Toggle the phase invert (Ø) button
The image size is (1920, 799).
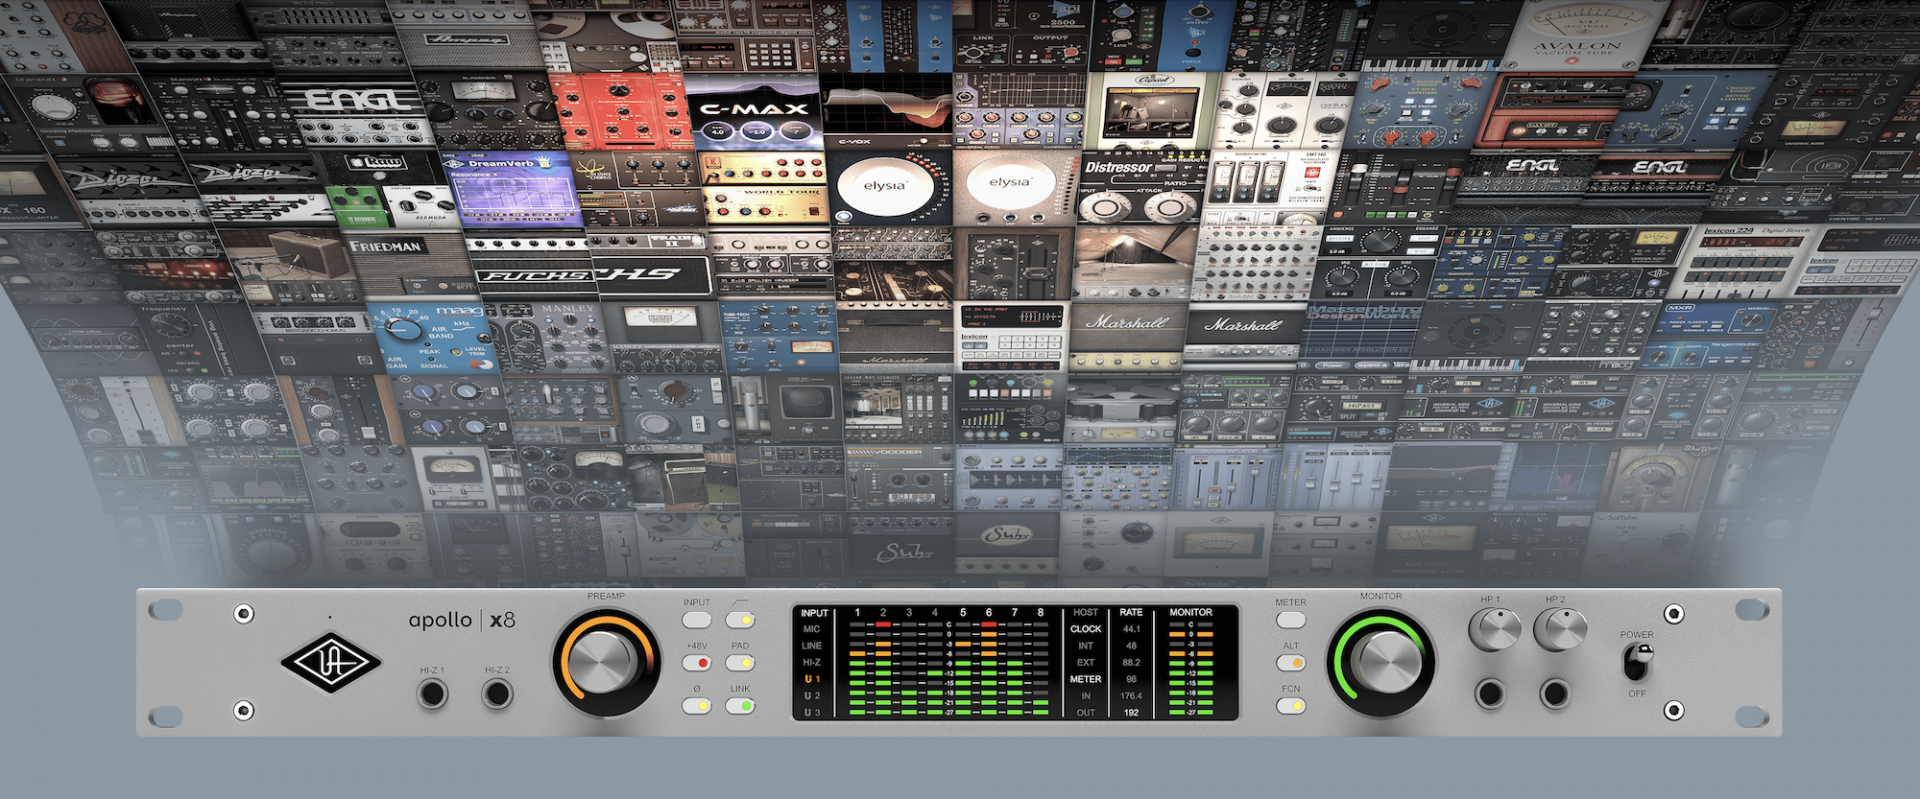(697, 705)
